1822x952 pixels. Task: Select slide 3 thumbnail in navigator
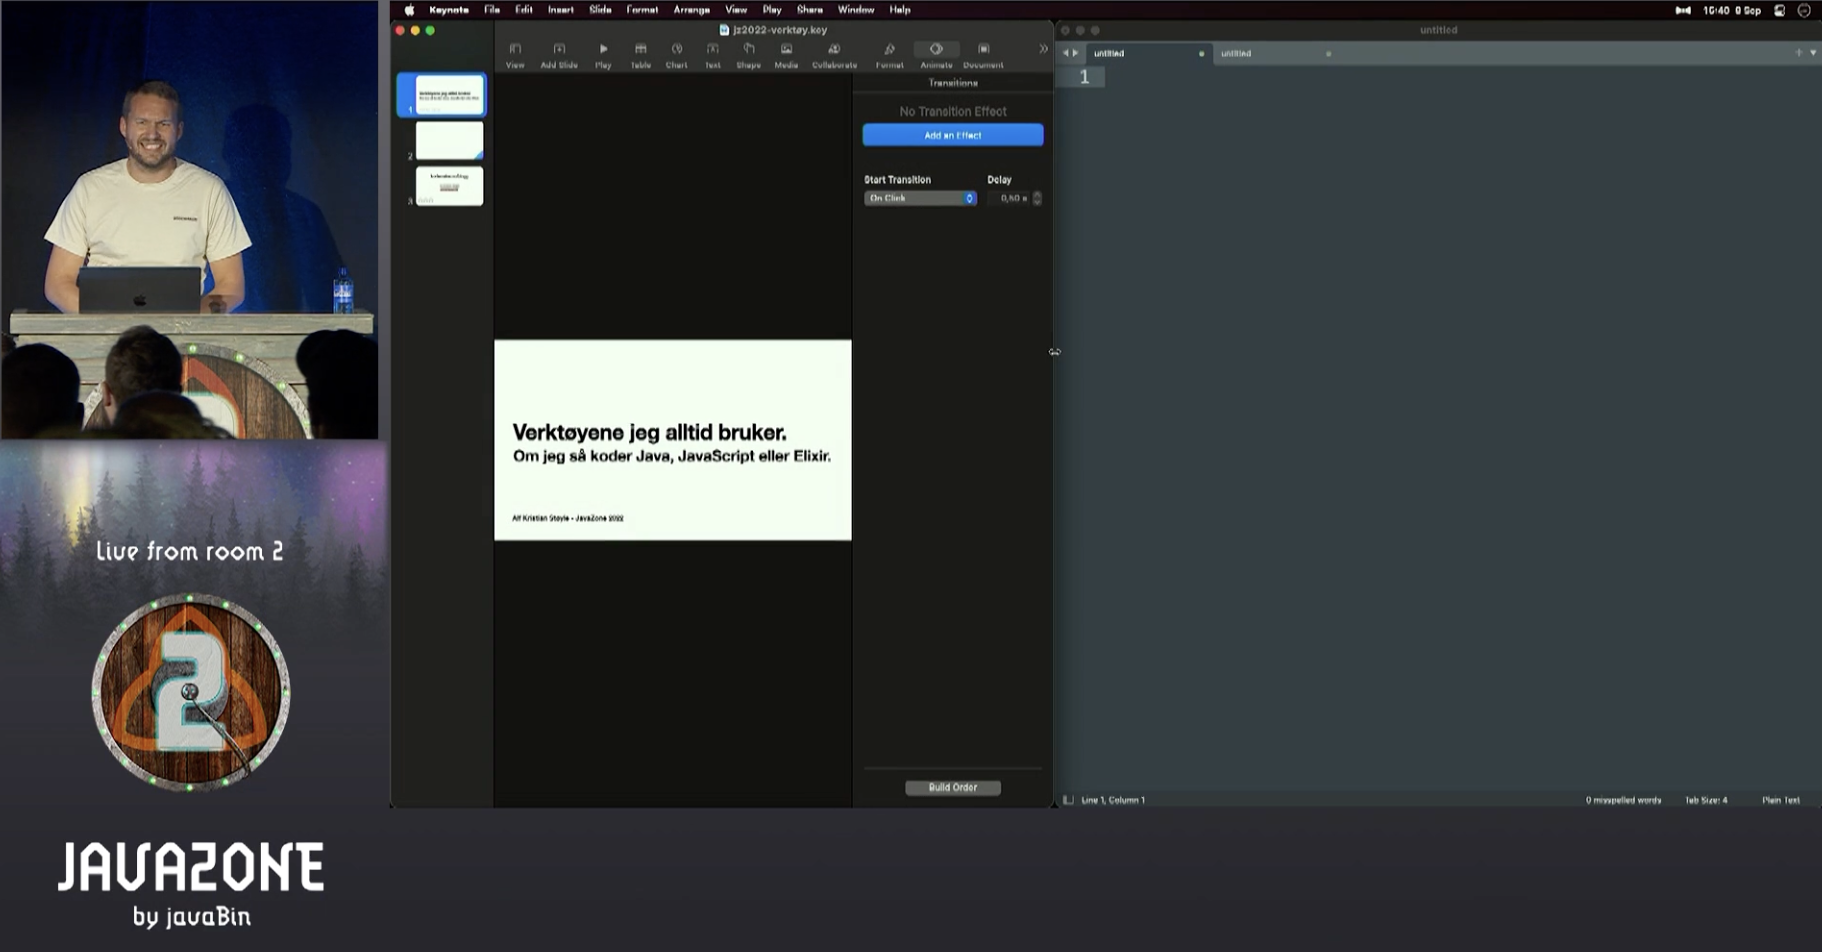449,186
